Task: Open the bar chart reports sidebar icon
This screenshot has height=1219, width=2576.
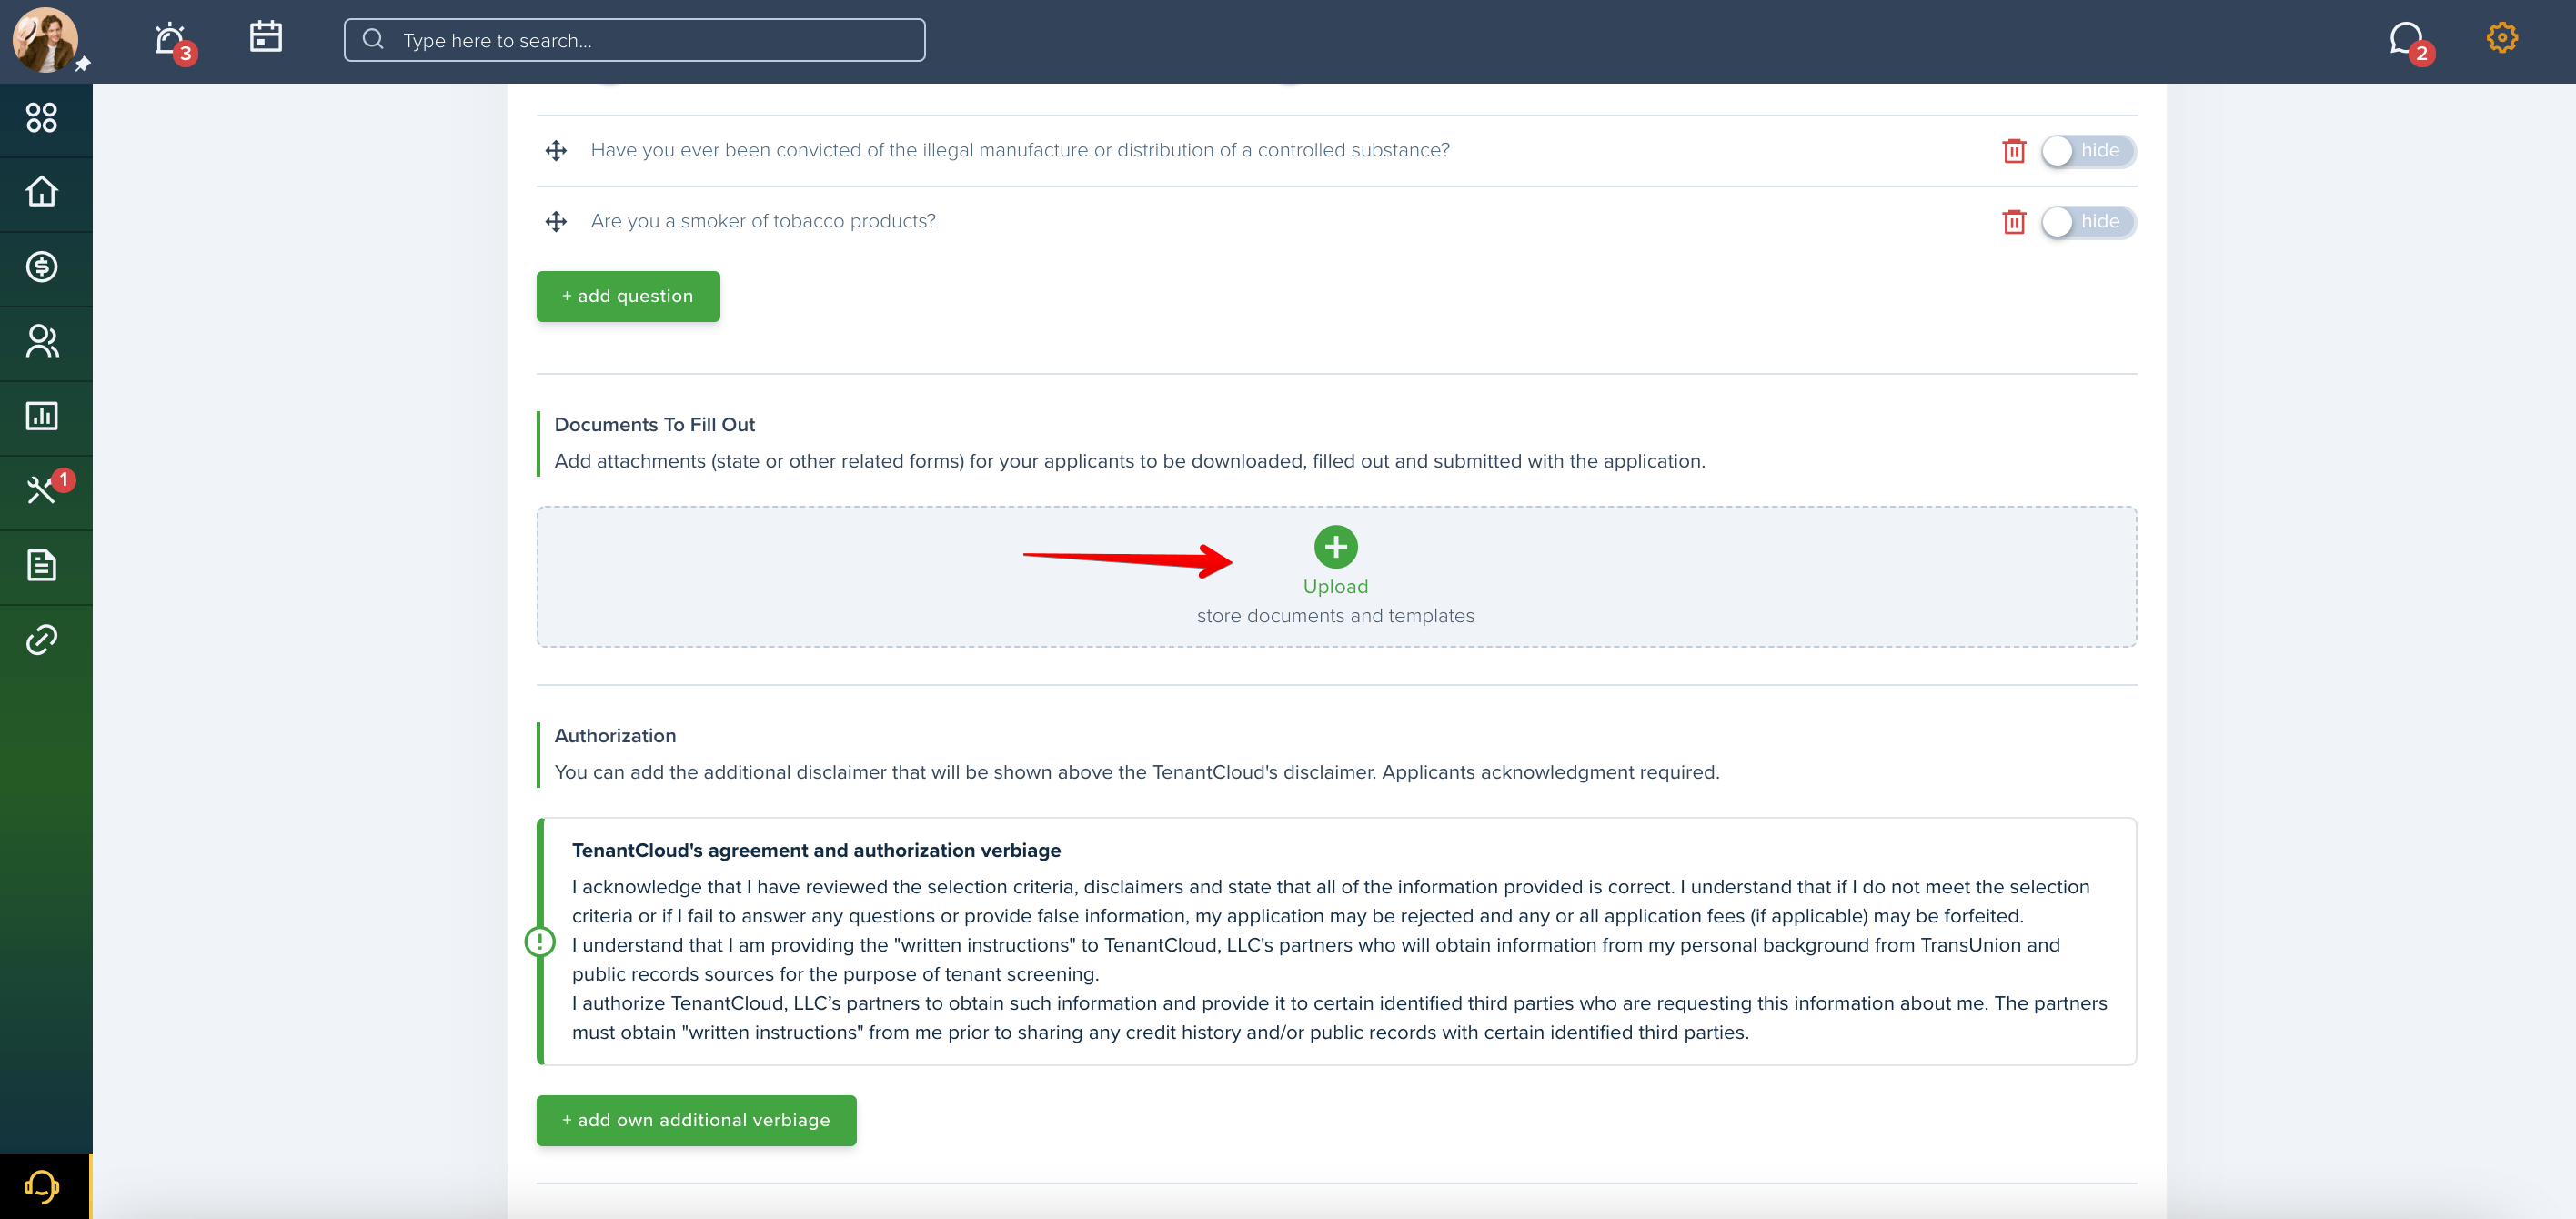Action: pos(41,416)
